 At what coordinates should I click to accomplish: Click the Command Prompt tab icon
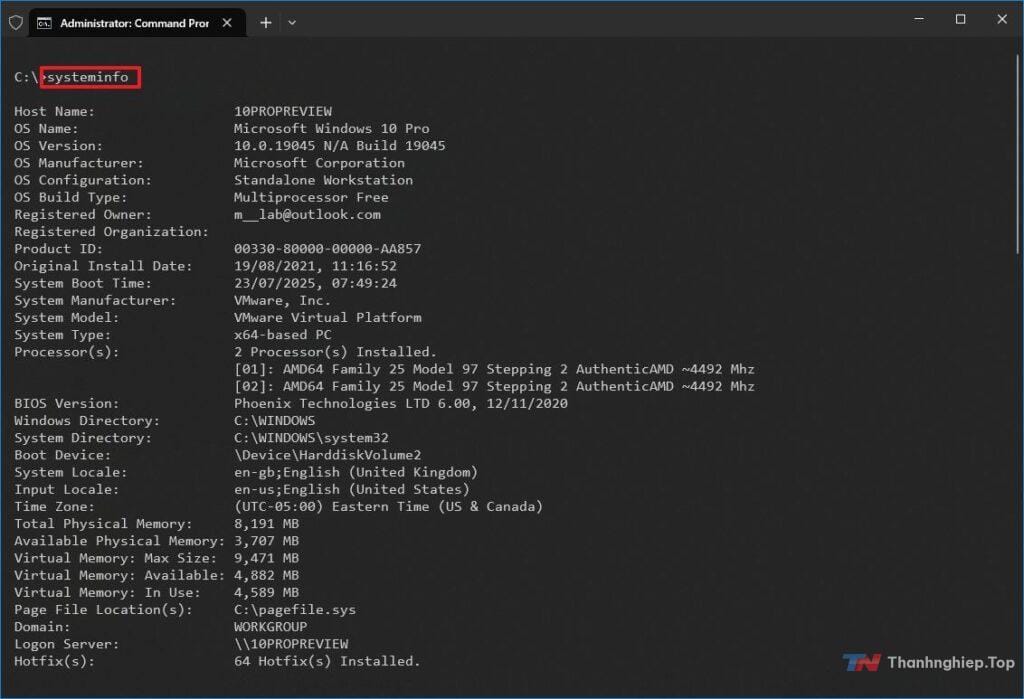pyautogui.click(x=44, y=23)
